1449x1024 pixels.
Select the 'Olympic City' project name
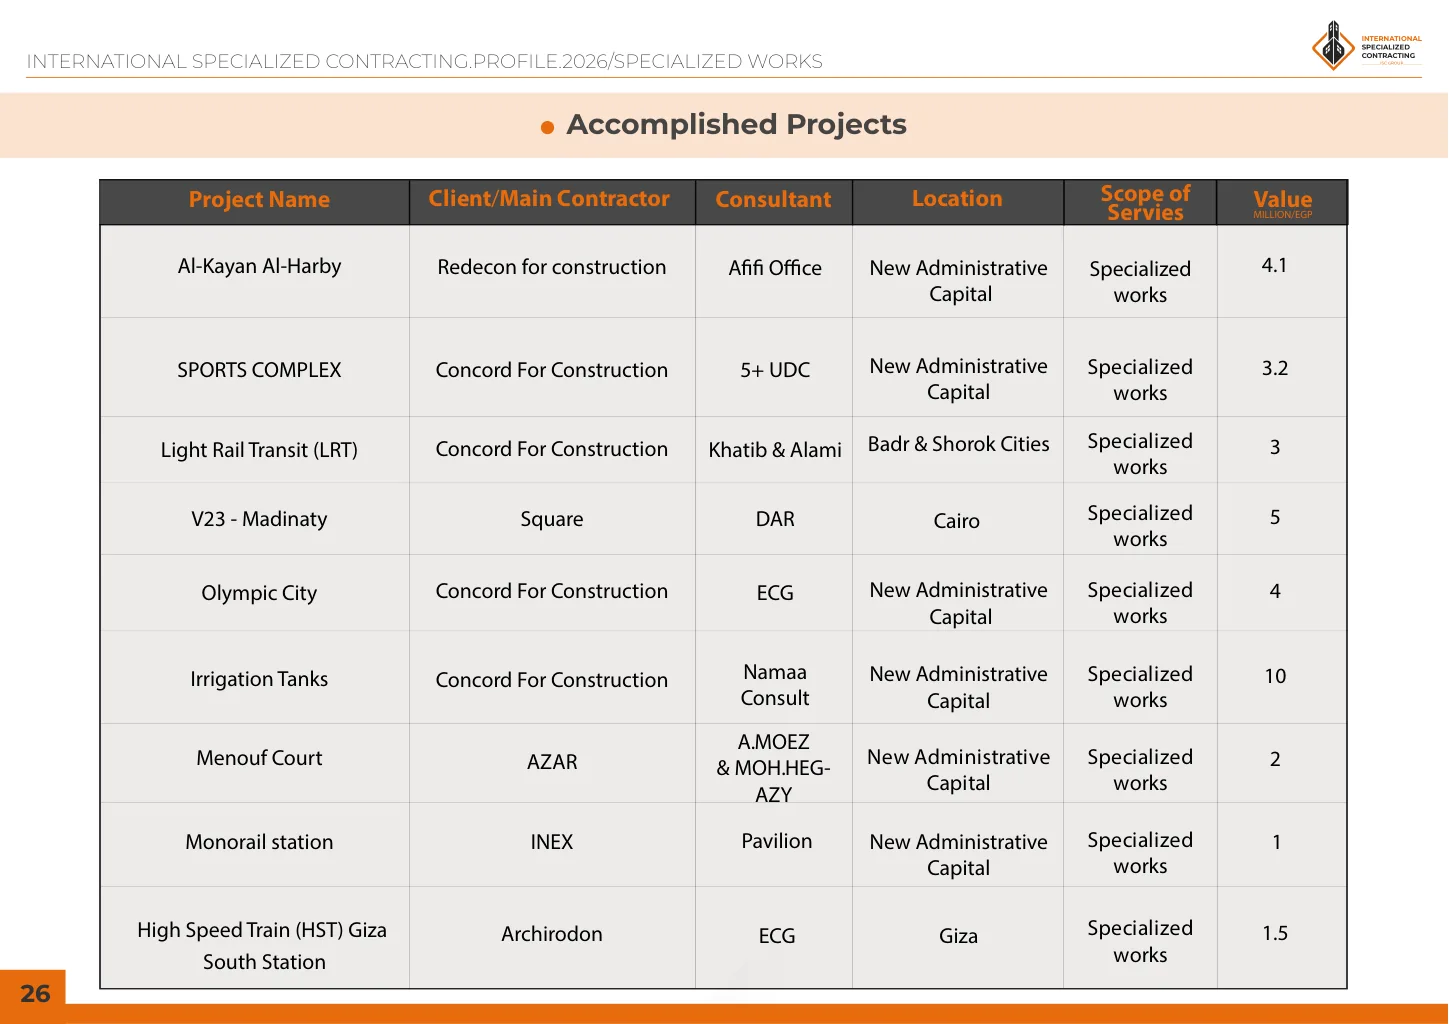(x=259, y=593)
